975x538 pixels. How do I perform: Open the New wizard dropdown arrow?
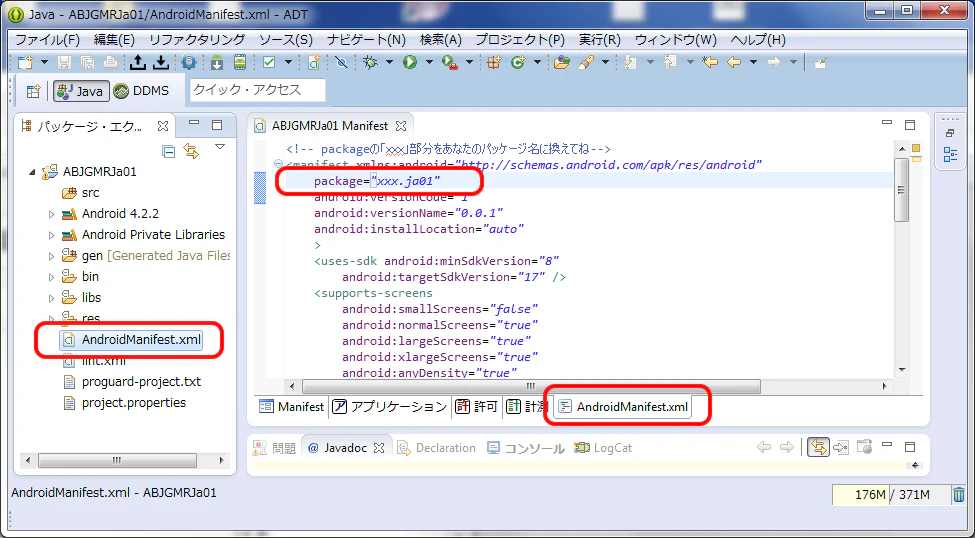coord(44,62)
